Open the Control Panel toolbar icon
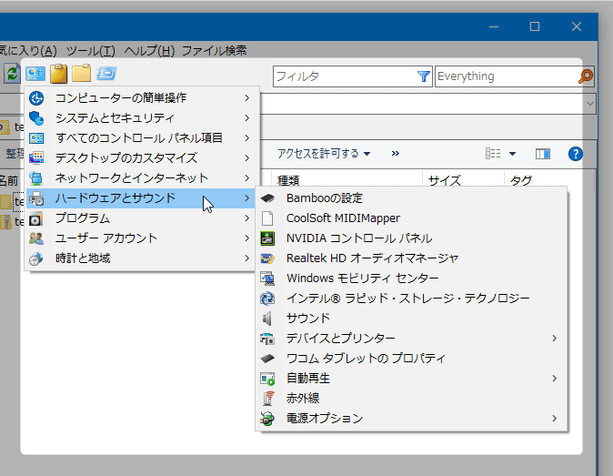Viewport: 613px width, 476px height. click(x=36, y=73)
